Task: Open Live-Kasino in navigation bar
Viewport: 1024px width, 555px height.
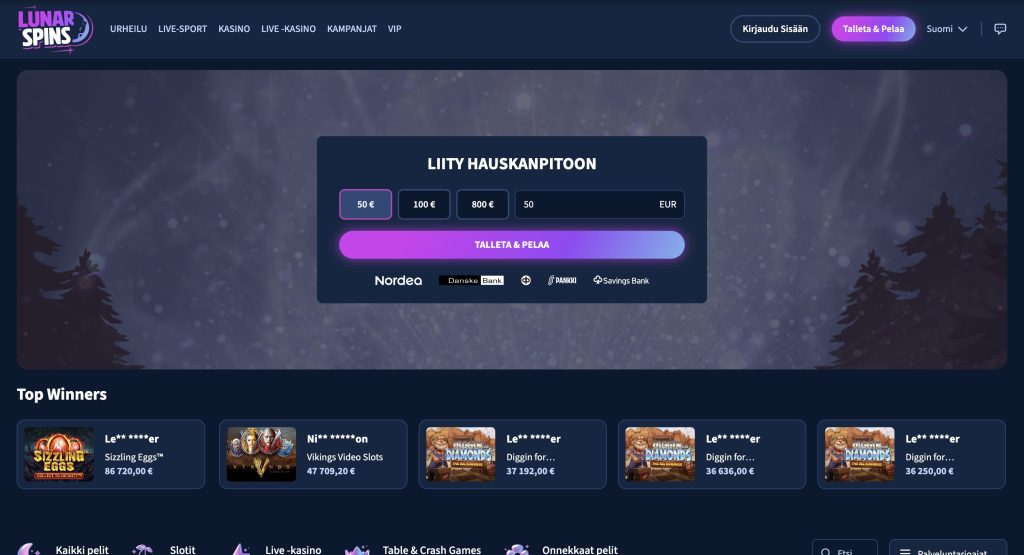Action: [x=288, y=29]
